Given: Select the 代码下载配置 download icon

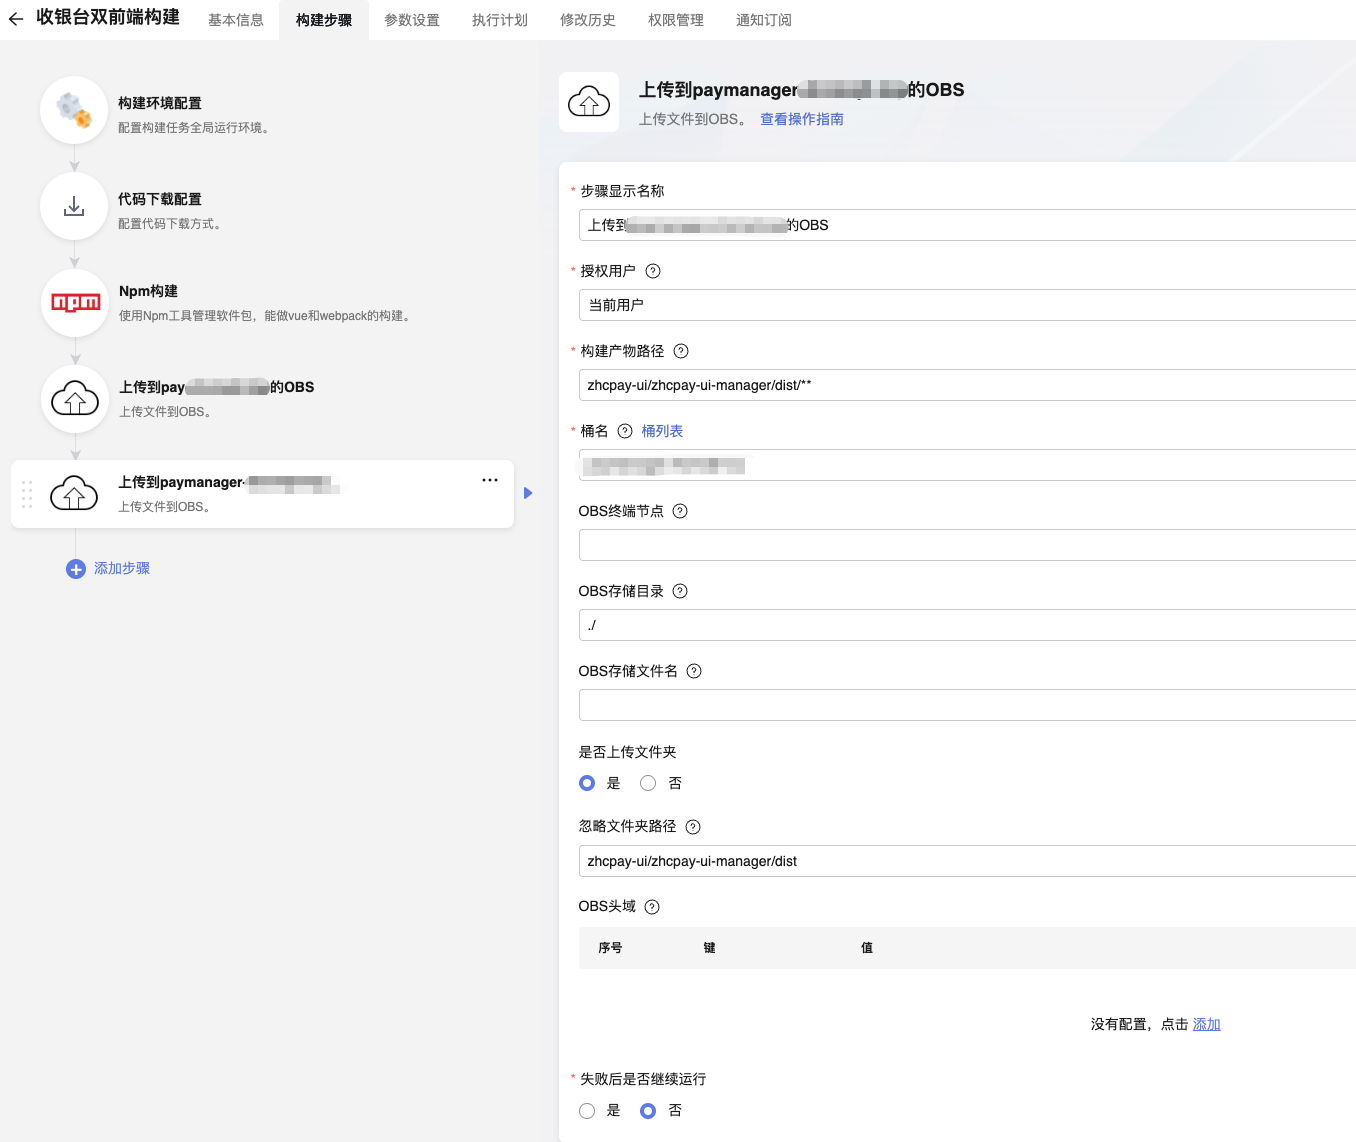Looking at the screenshot, I should click(x=74, y=206).
